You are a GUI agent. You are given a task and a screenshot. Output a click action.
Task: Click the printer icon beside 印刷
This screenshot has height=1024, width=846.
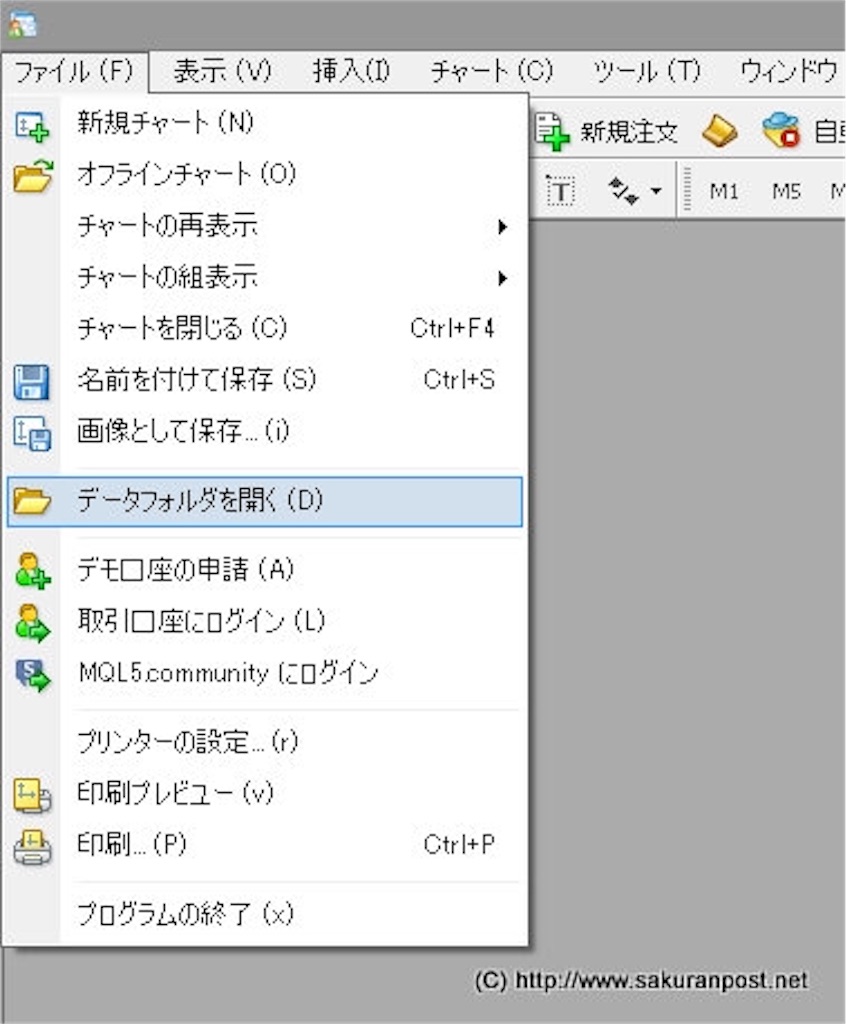[30, 845]
